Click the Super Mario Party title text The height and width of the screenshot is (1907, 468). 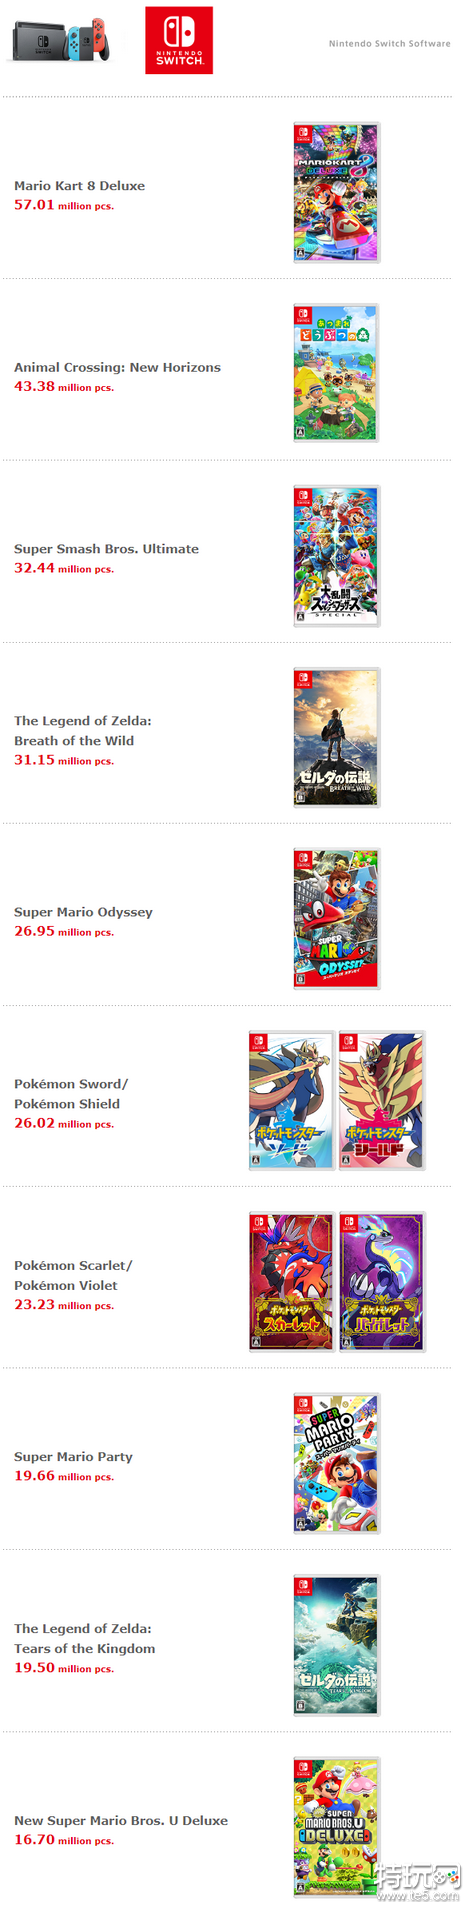73,1457
